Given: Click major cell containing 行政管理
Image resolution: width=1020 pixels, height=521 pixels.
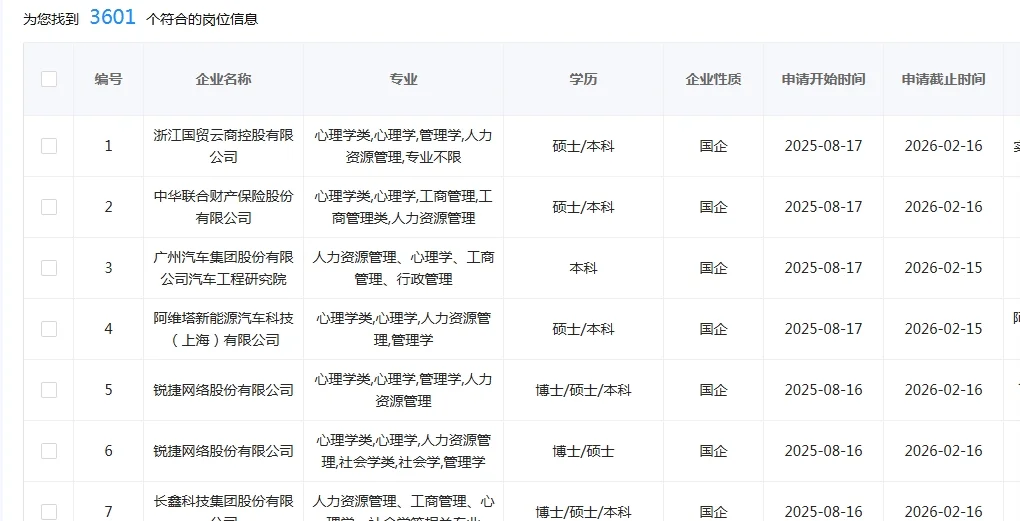Looking at the screenshot, I should (403, 268).
